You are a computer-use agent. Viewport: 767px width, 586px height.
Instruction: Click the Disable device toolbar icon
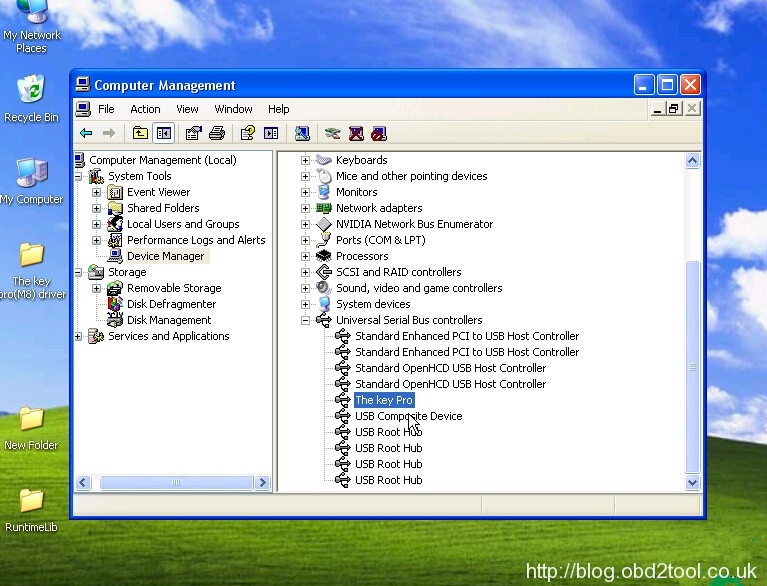pyautogui.click(x=378, y=133)
